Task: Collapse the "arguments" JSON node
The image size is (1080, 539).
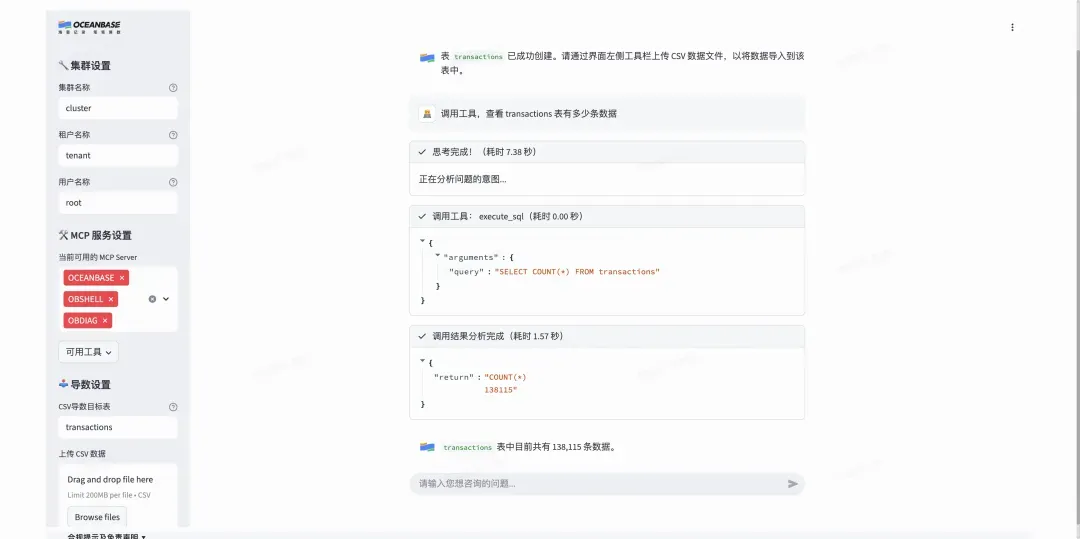Action: coord(437,256)
